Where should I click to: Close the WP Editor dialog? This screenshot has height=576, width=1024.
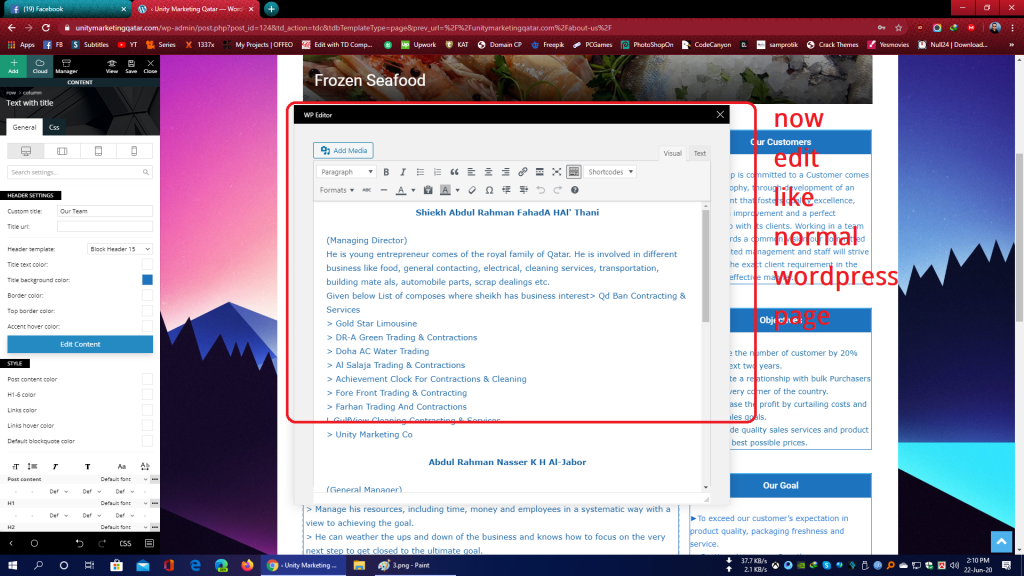720,114
